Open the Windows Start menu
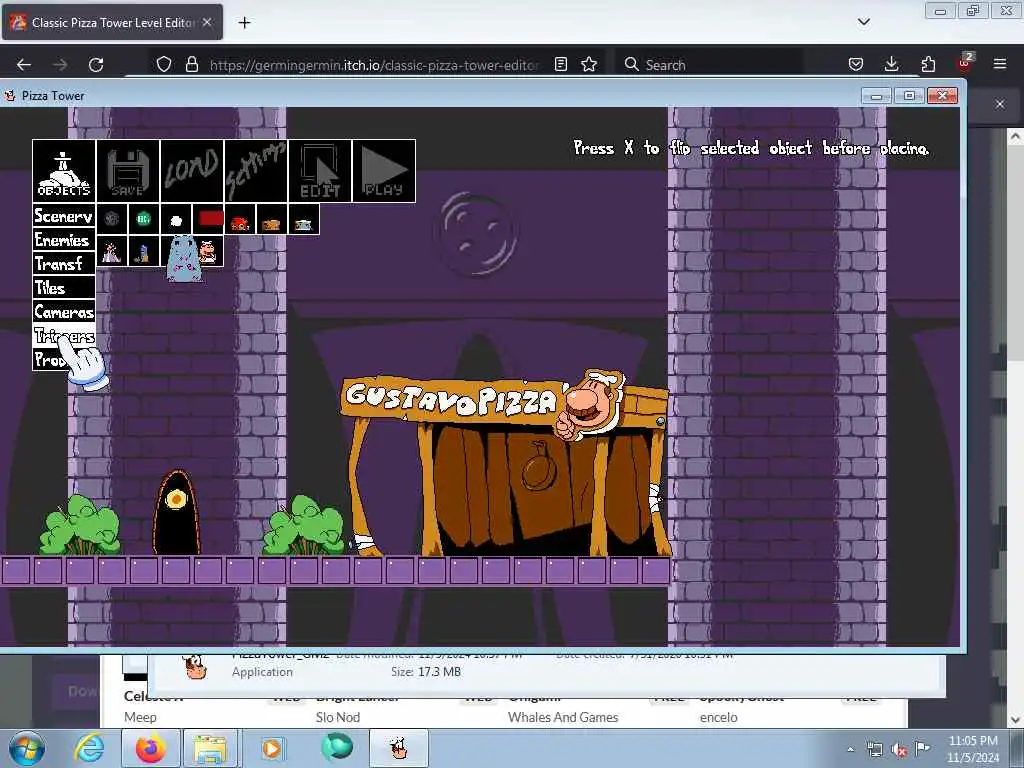The image size is (1024, 768). [x=26, y=748]
